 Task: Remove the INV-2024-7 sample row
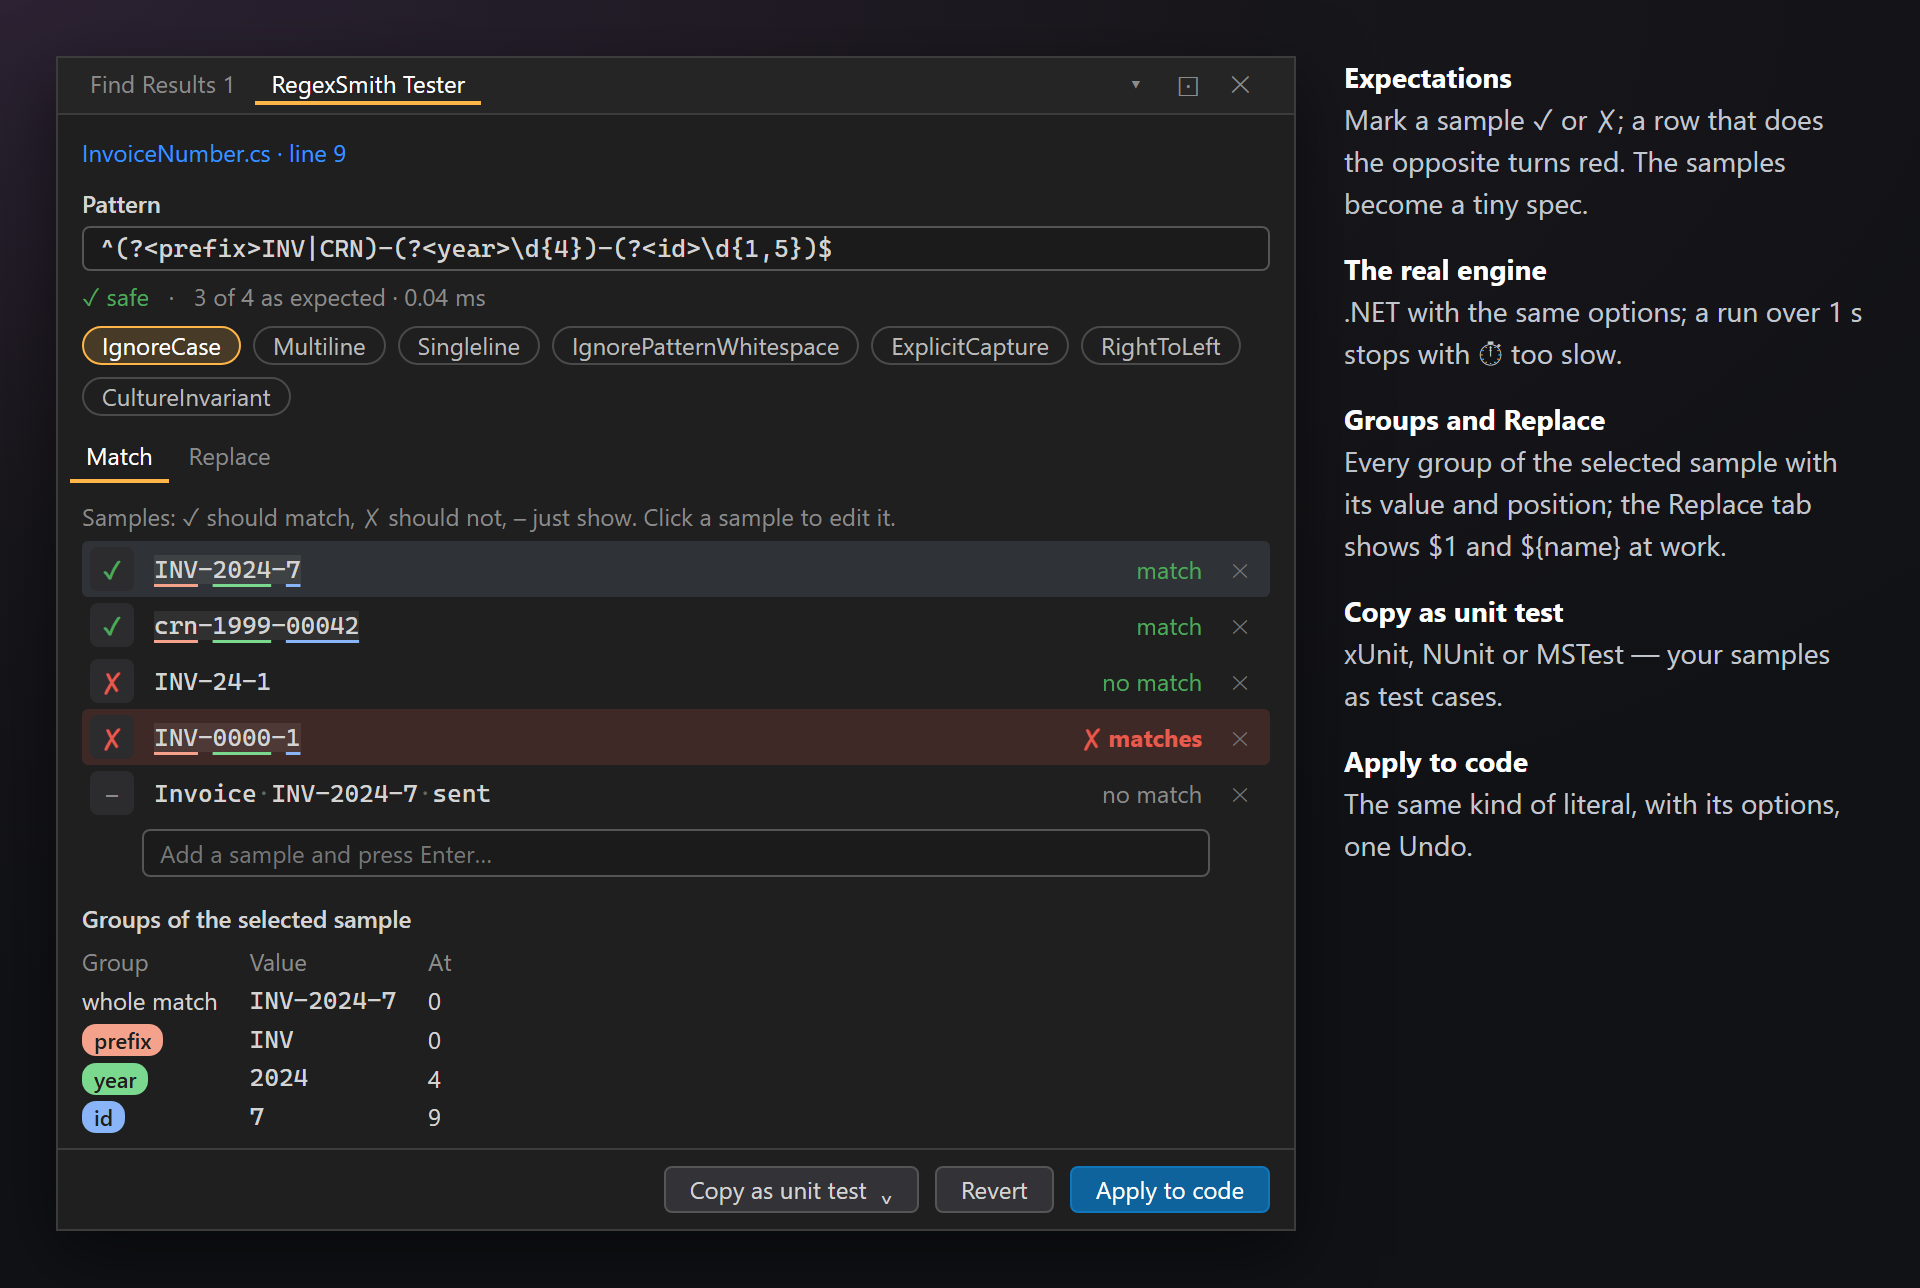[1240, 570]
